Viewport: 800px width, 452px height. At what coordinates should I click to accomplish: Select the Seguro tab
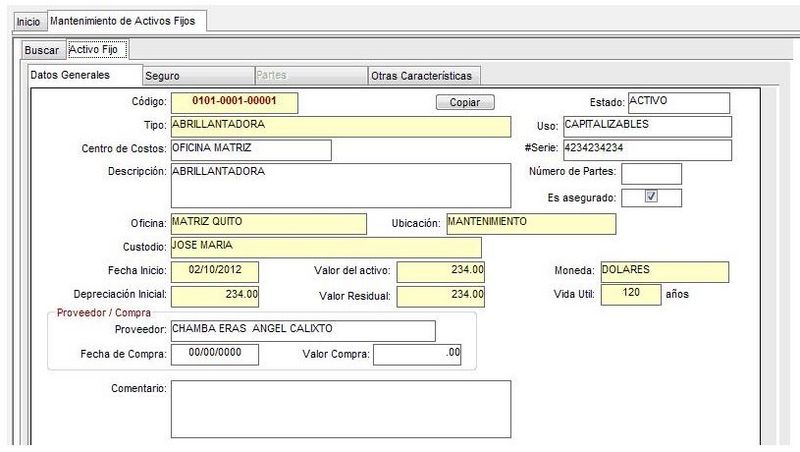[x=162, y=75]
